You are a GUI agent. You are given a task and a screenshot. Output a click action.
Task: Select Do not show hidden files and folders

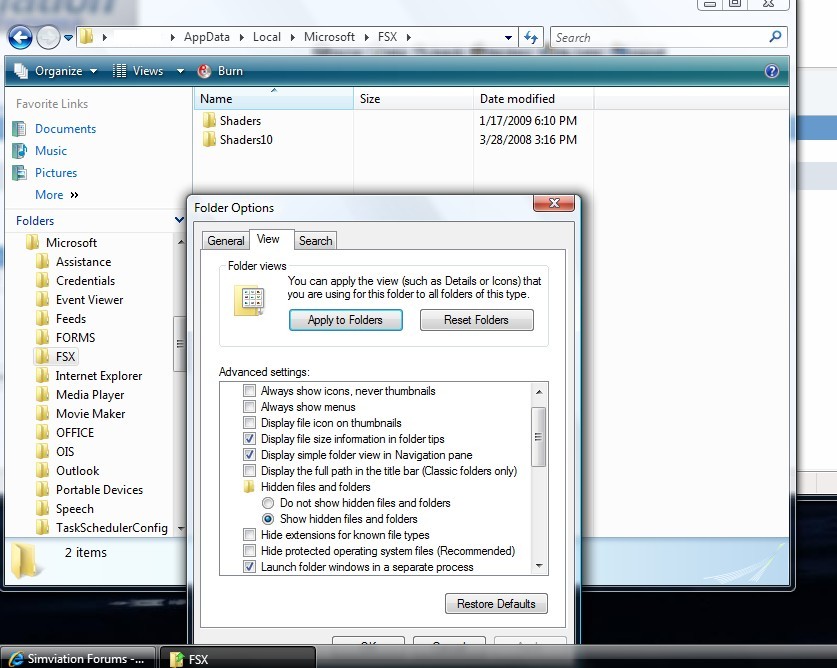(268, 503)
